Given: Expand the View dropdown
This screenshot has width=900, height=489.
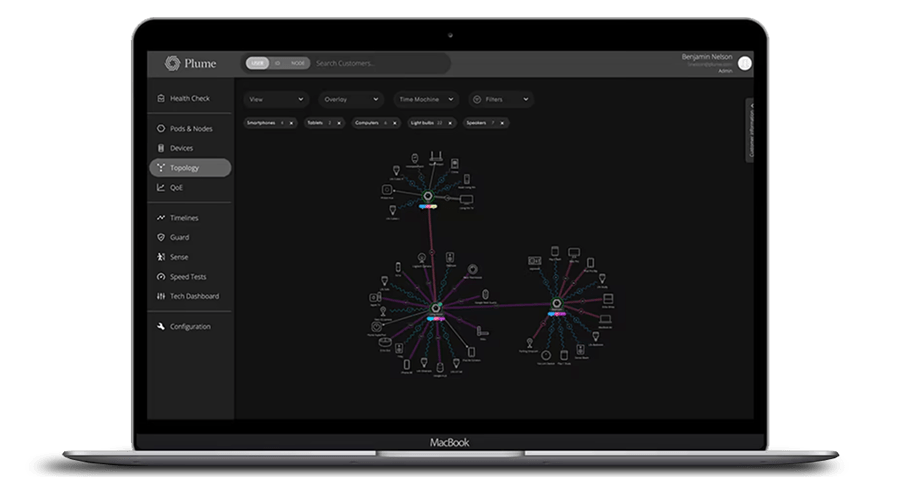Looking at the screenshot, I should [276, 100].
